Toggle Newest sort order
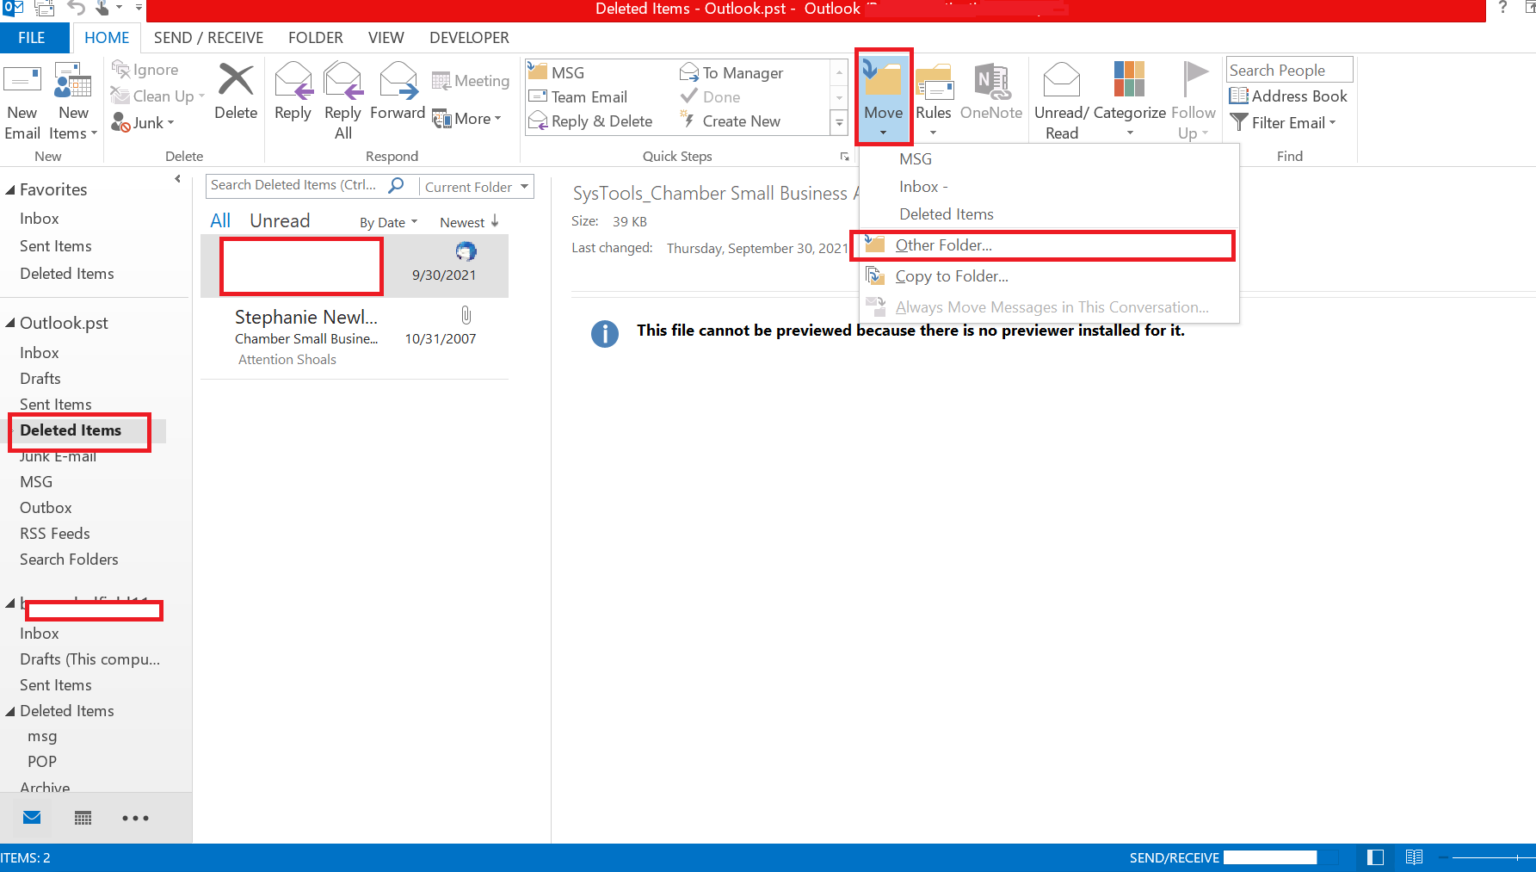Image resolution: width=1536 pixels, height=872 pixels. point(469,222)
